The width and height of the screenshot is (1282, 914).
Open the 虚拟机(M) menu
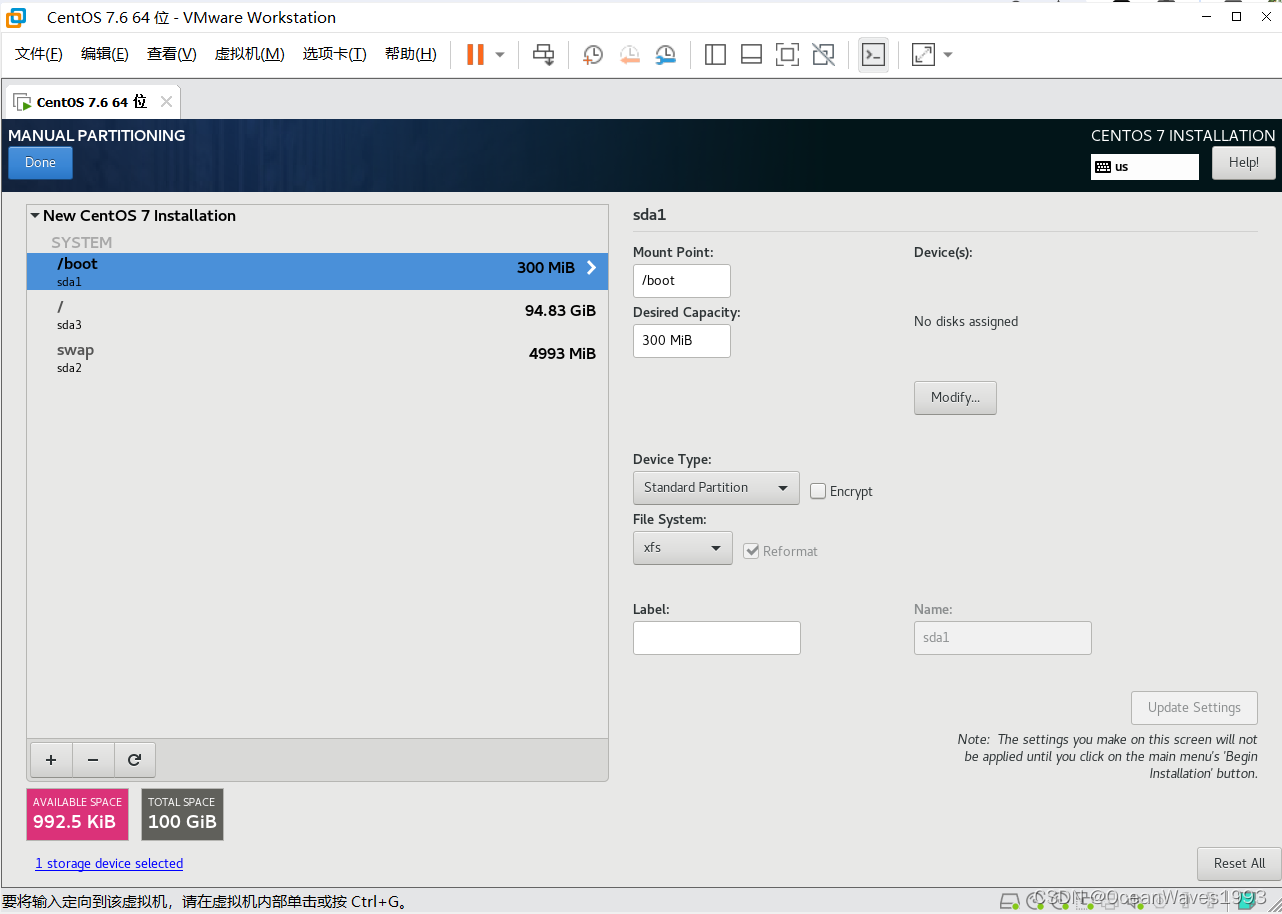click(250, 54)
